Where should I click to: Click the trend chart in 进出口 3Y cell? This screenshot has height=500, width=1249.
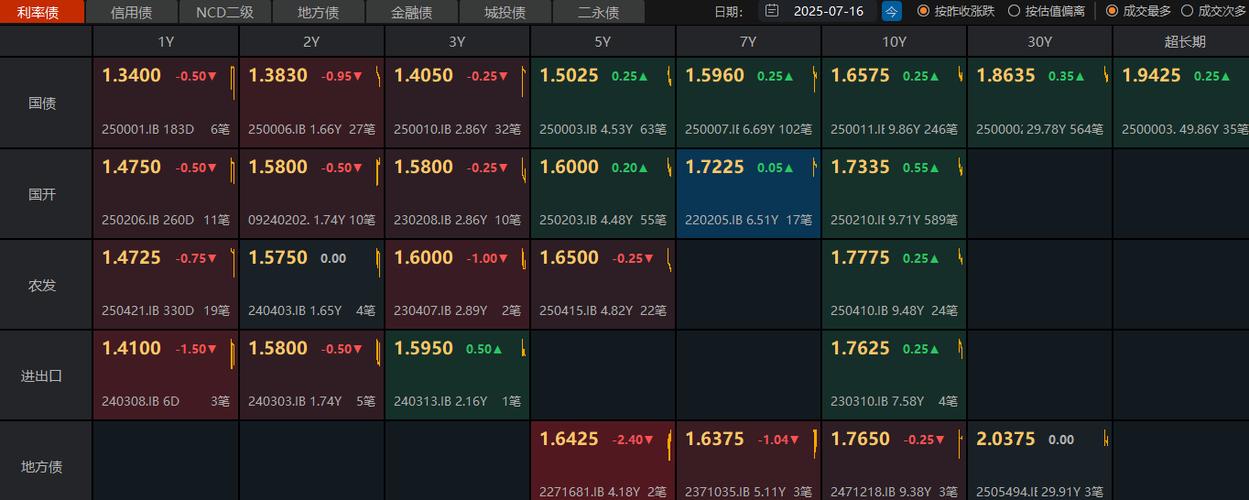[x=524, y=350]
